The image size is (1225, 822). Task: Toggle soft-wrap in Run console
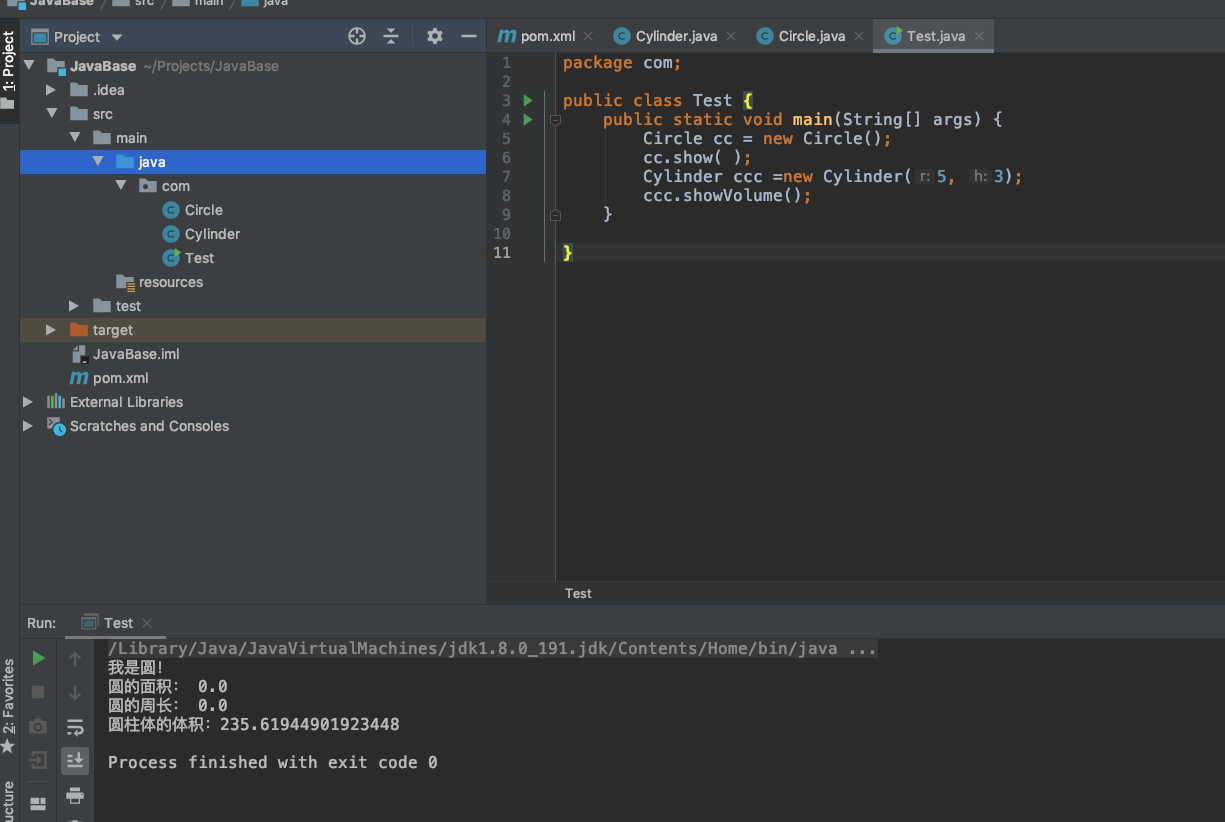tap(75, 727)
